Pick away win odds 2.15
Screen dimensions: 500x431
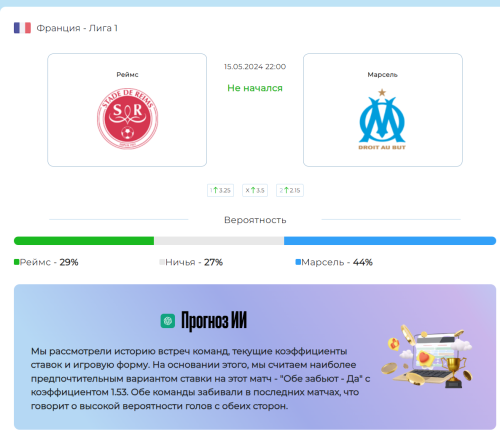tap(290, 190)
